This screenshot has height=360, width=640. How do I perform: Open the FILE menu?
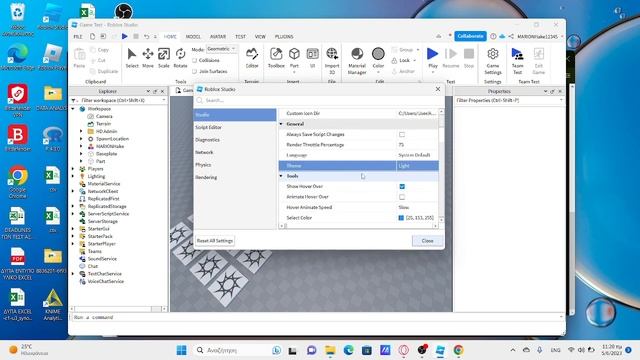pos(78,36)
